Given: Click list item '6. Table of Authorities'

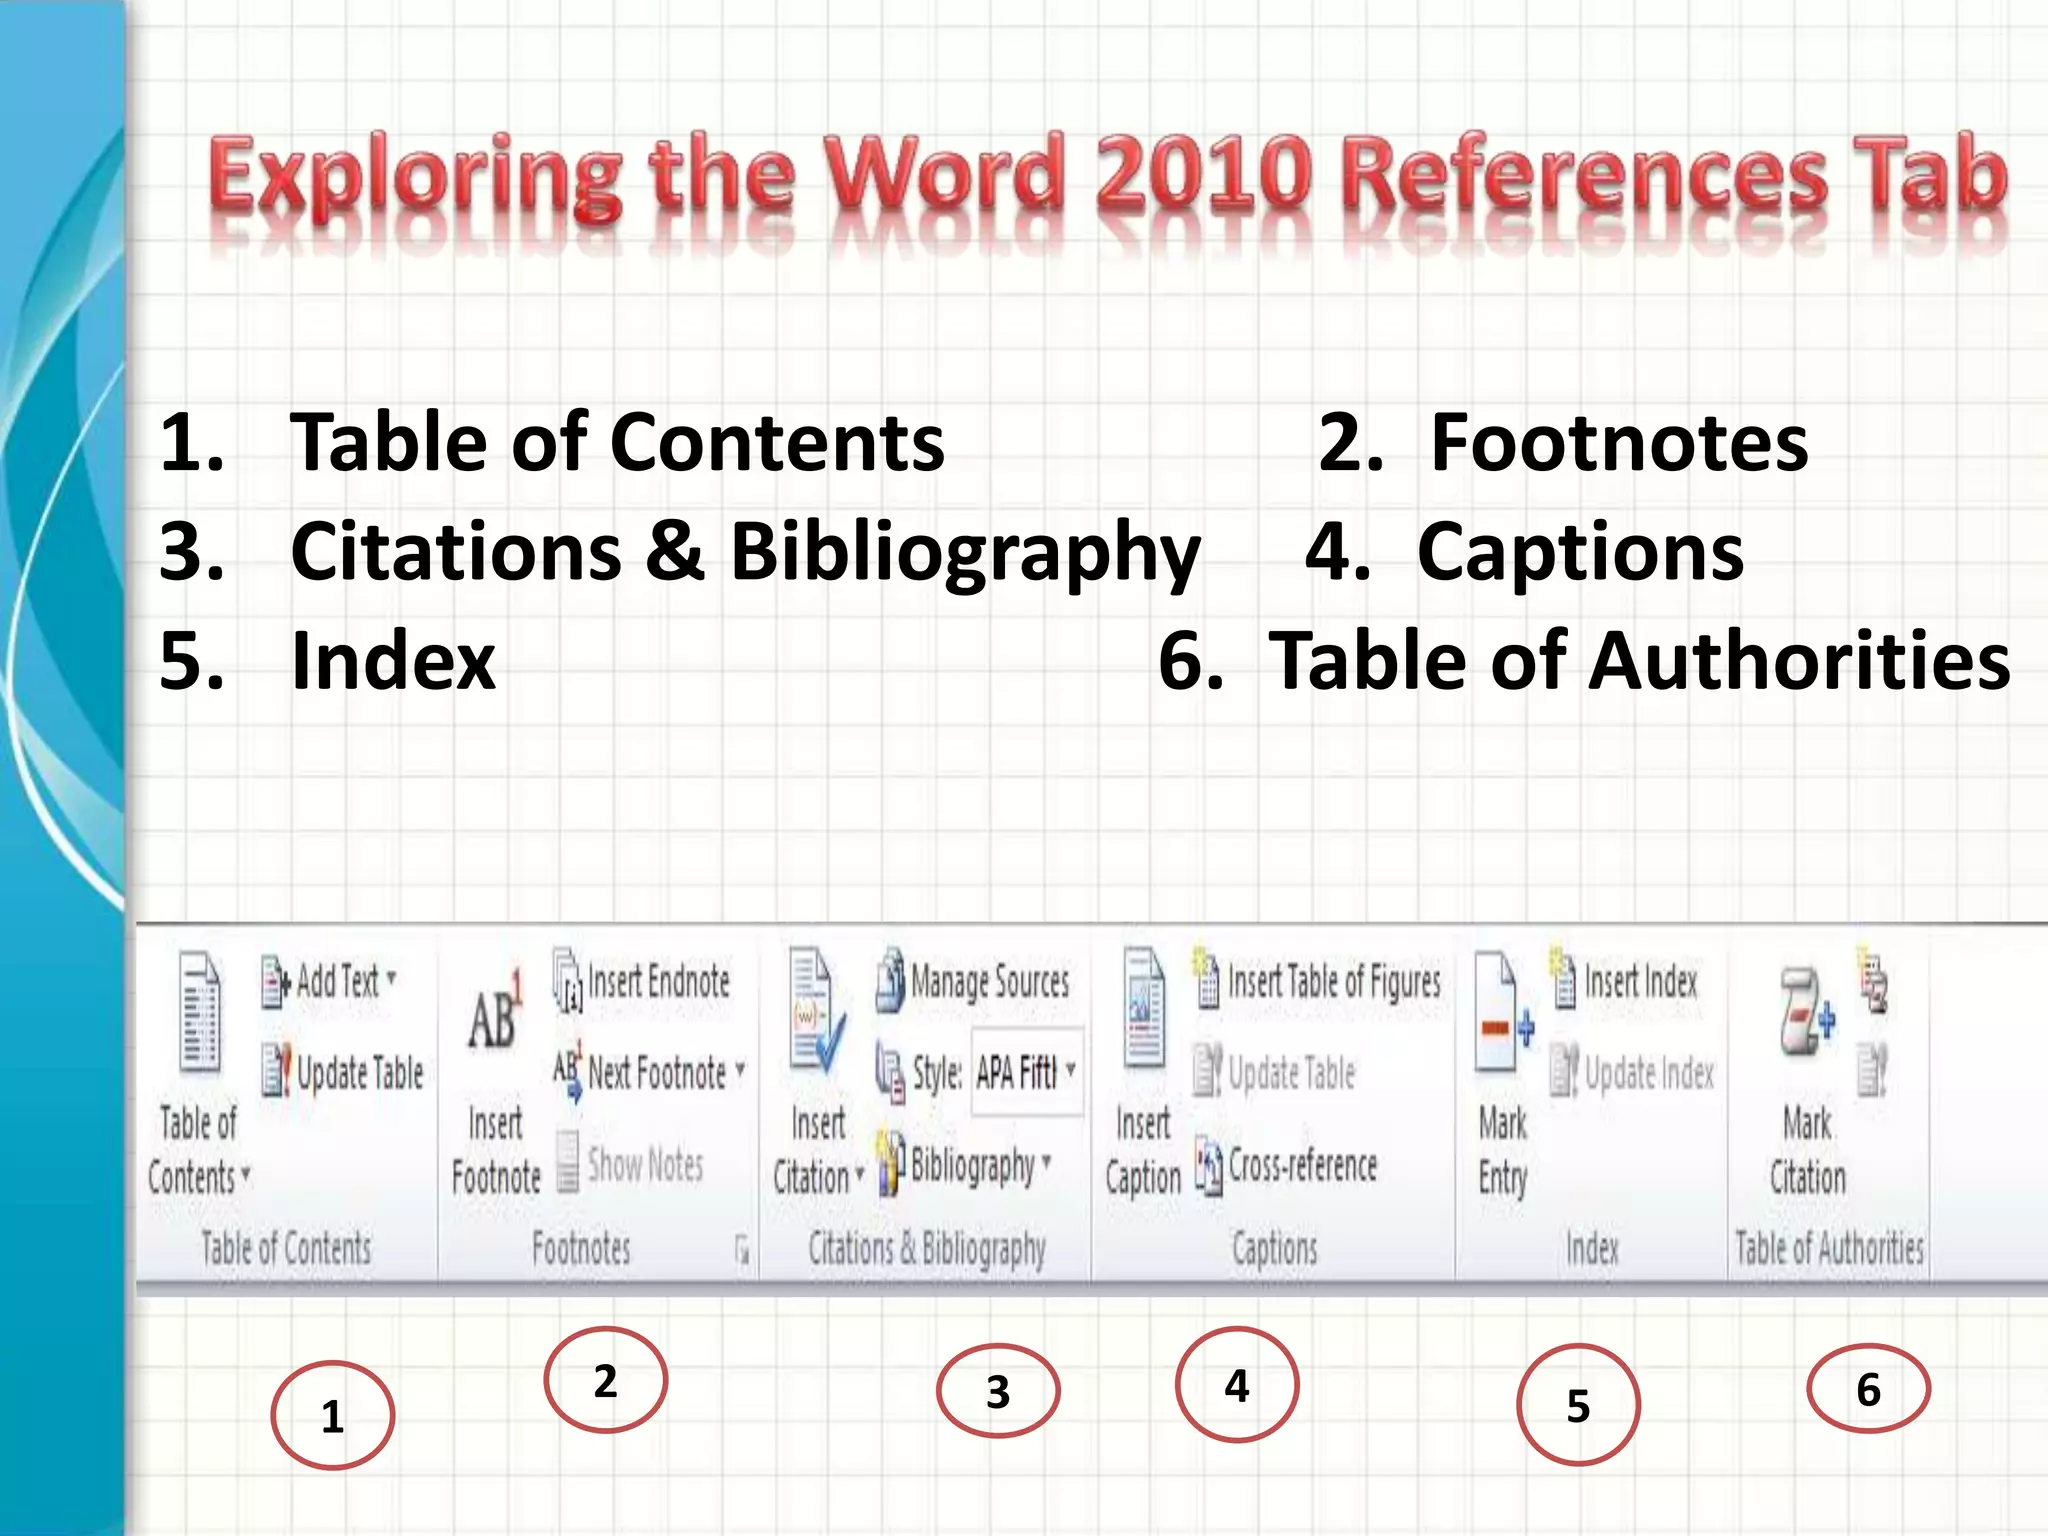Looking at the screenshot, I should pyautogui.click(x=1584, y=660).
